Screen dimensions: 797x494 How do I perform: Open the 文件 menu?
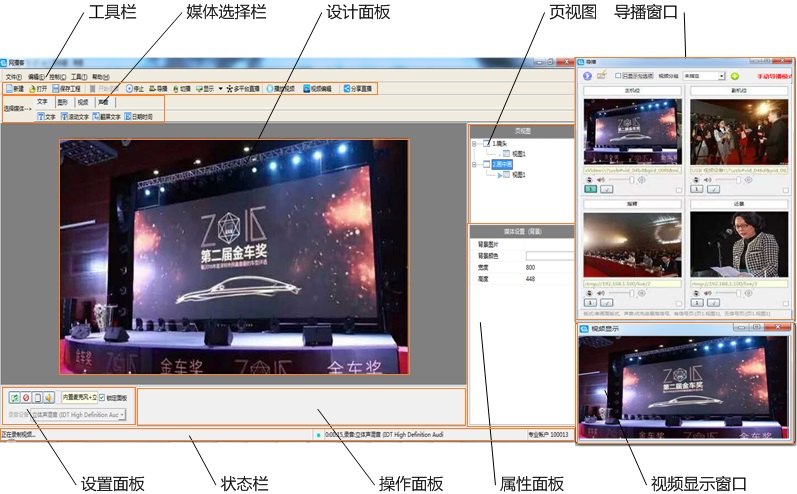[14, 77]
